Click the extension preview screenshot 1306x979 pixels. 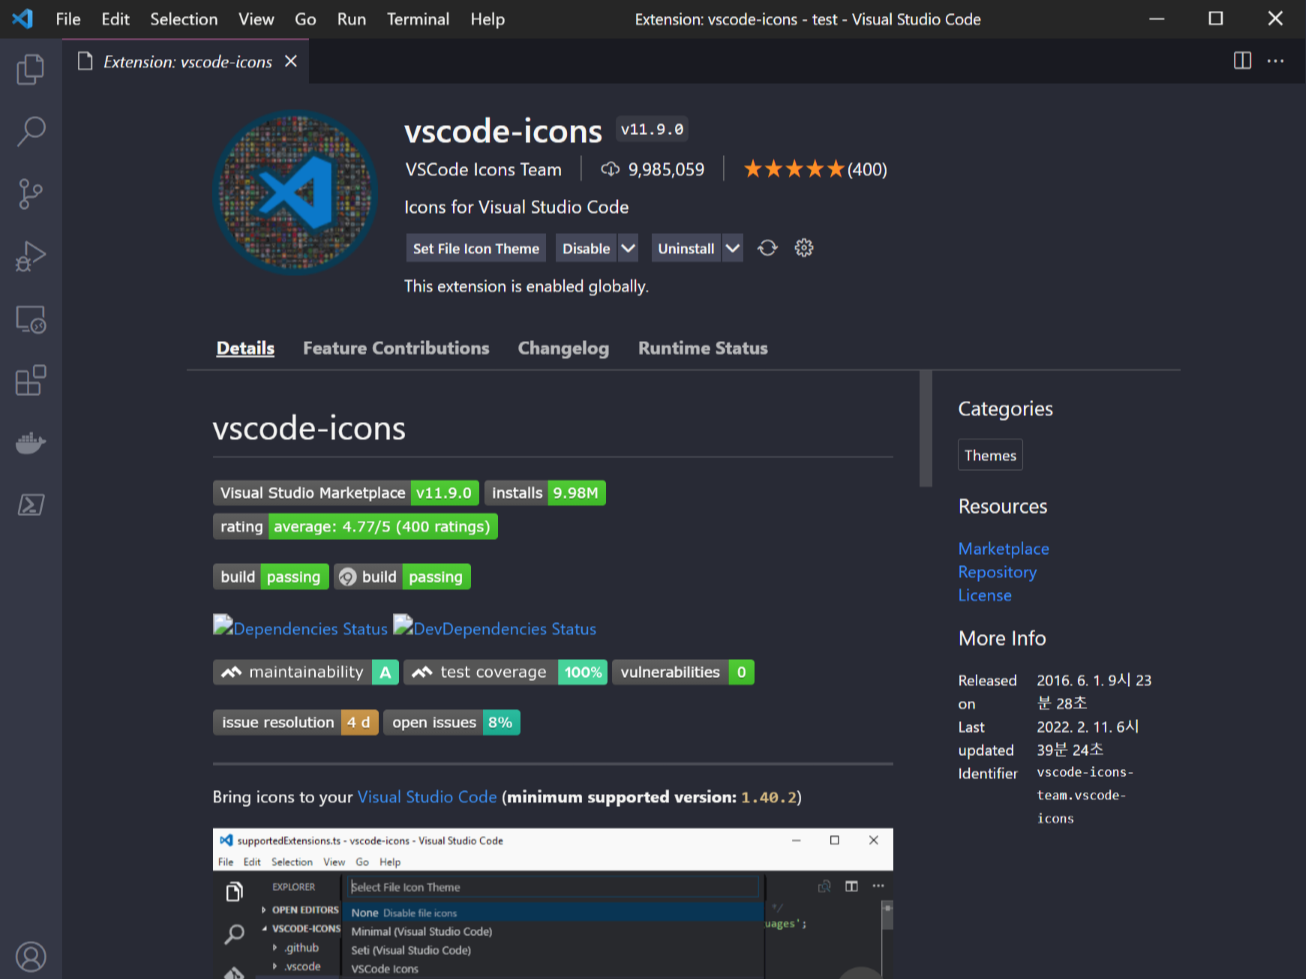(x=553, y=903)
